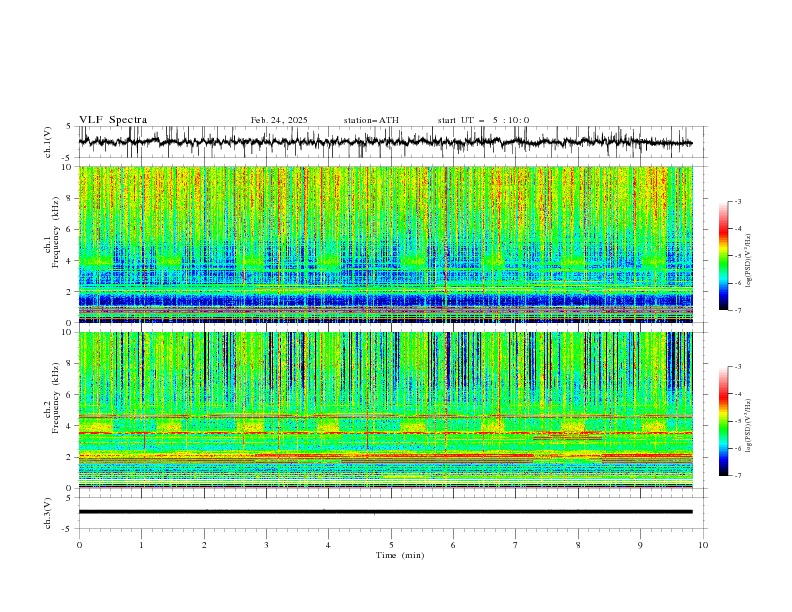The width and height of the screenshot is (792, 612).
Task: Click the "6" tick on the time axis
Action: [453, 545]
